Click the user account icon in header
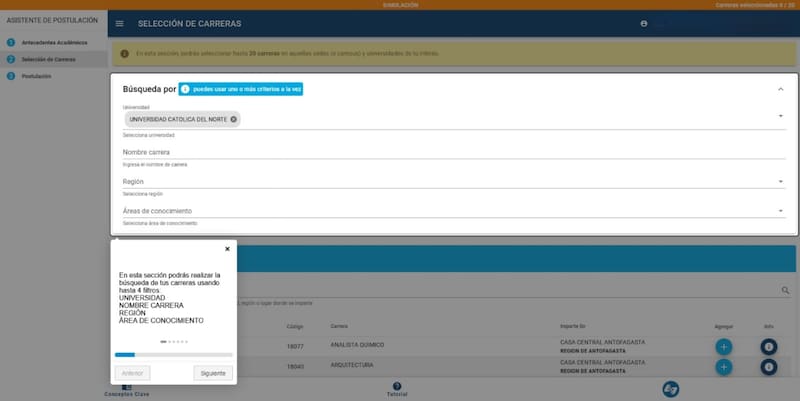The image size is (800, 401). [644, 23]
